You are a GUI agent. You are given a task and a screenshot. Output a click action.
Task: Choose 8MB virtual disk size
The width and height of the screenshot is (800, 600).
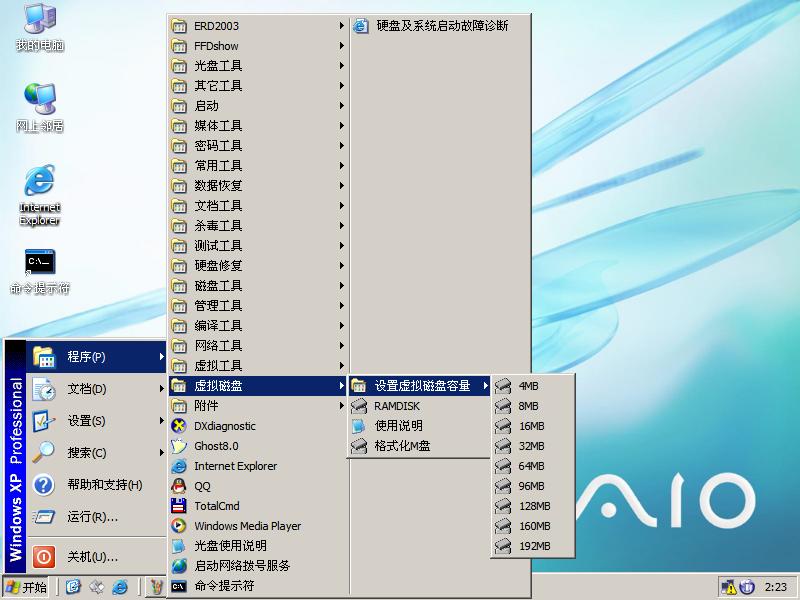click(x=533, y=406)
